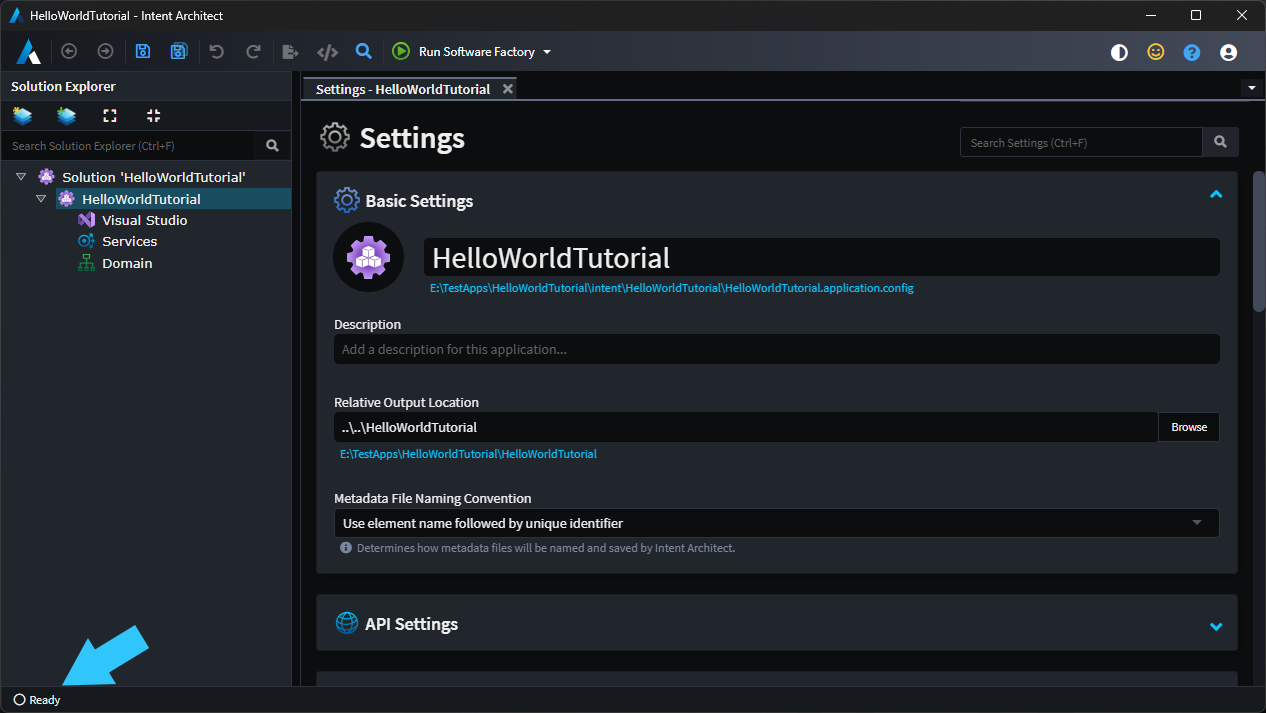Navigate back with the left arrow icon
This screenshot has width=1266, height=713.
click(69, 52)
